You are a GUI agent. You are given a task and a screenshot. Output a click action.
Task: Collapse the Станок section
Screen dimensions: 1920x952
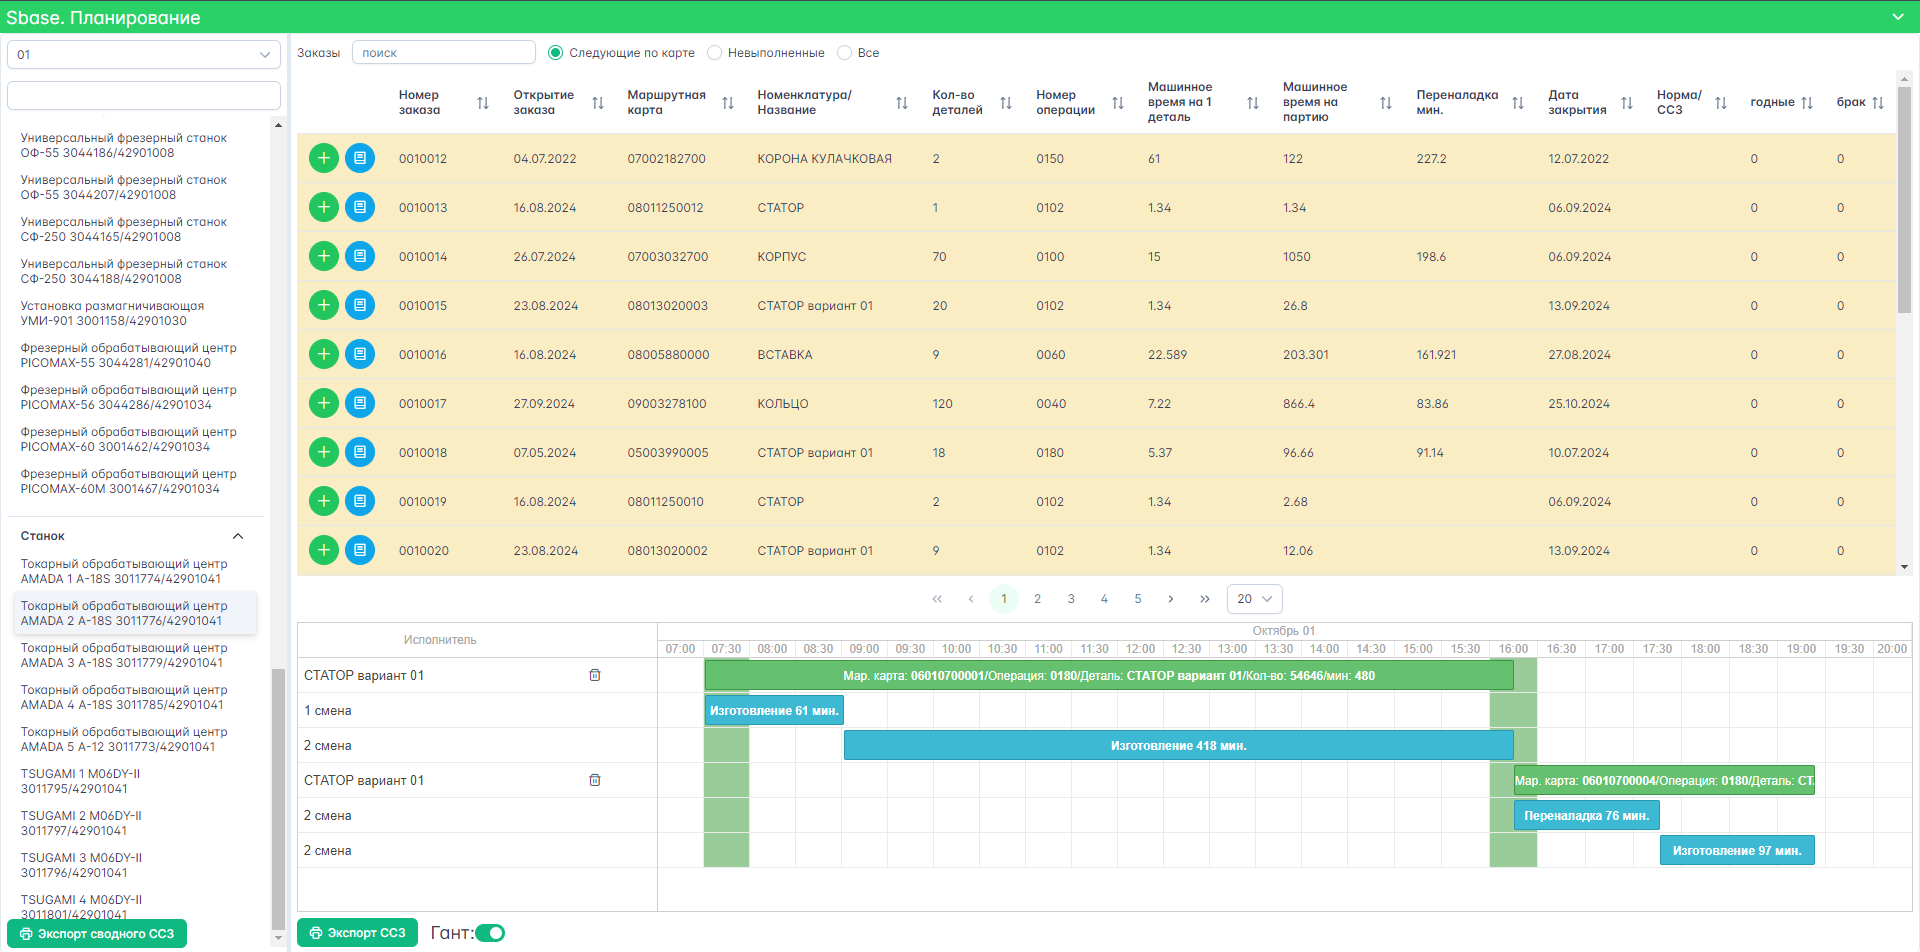tap(238, 536)
